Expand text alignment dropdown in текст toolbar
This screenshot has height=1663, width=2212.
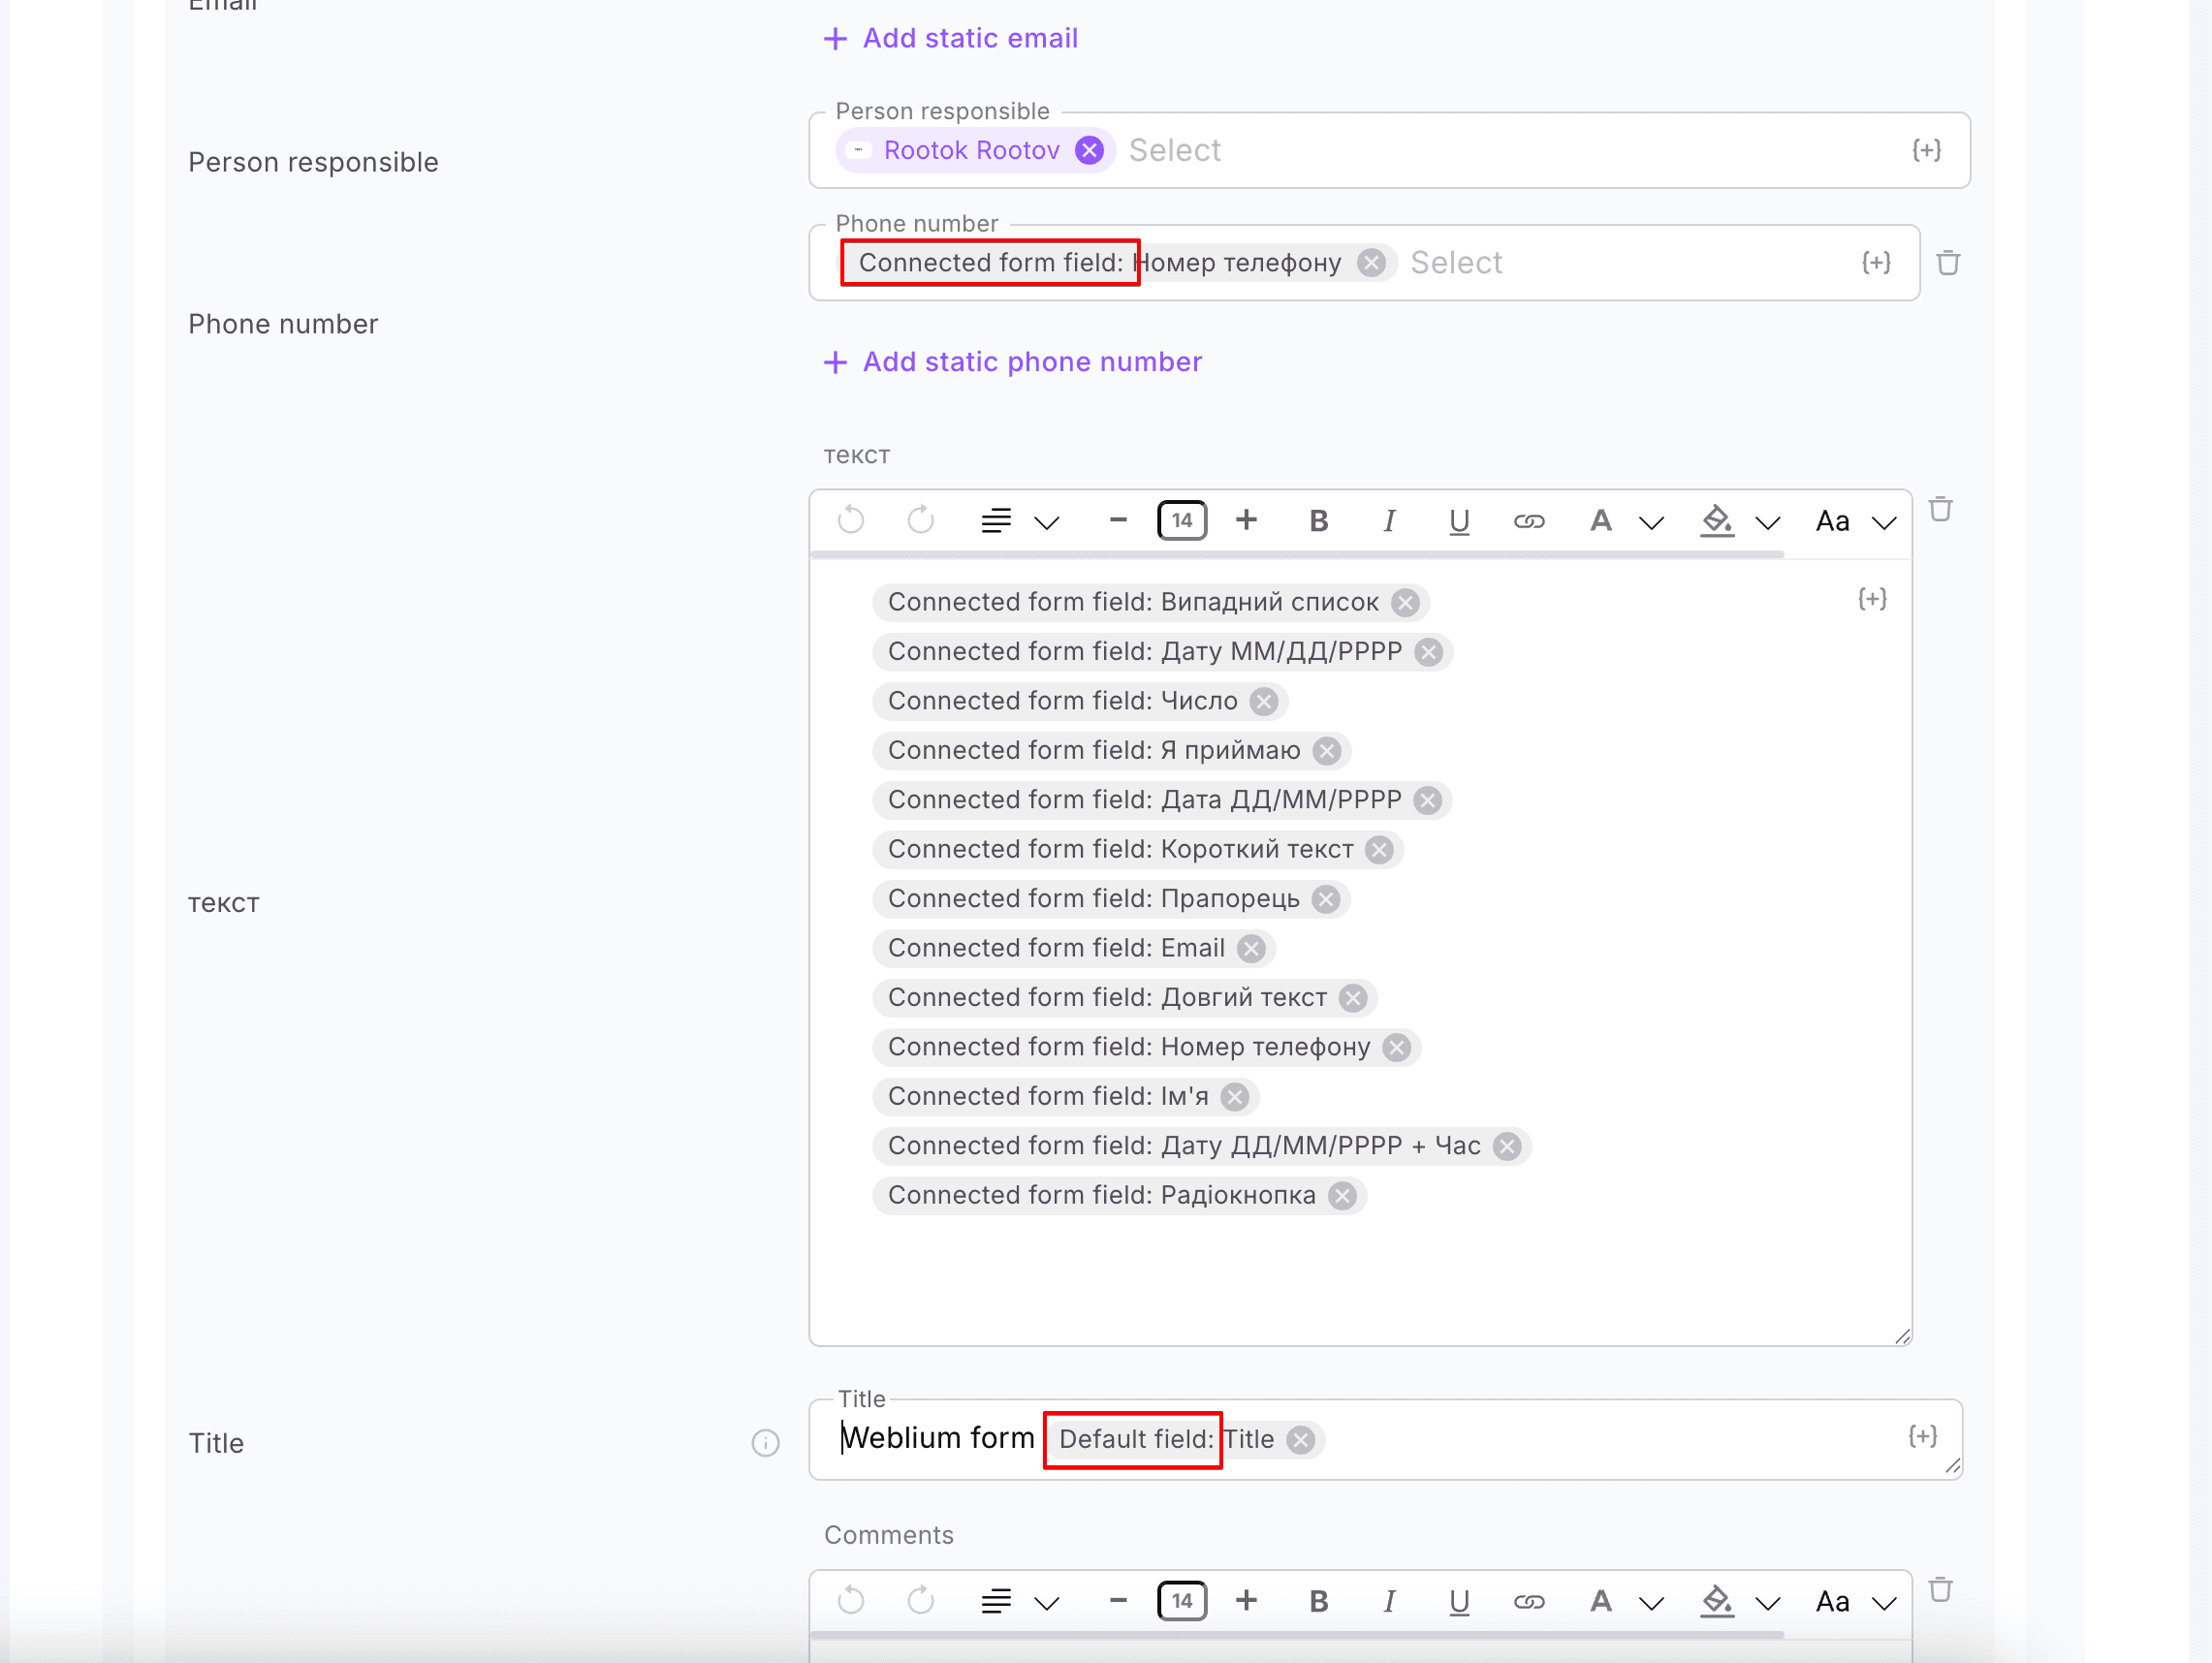point(1046,522)
